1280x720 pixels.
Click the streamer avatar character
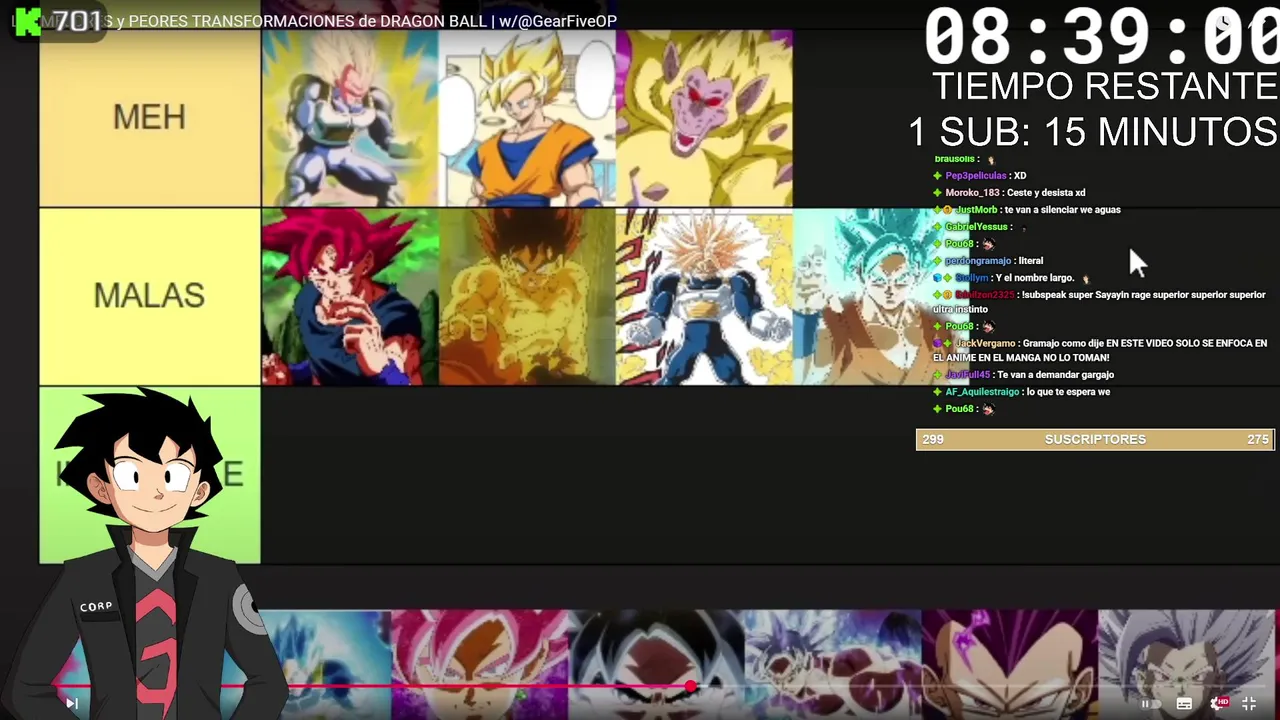(x=150, y=555)
